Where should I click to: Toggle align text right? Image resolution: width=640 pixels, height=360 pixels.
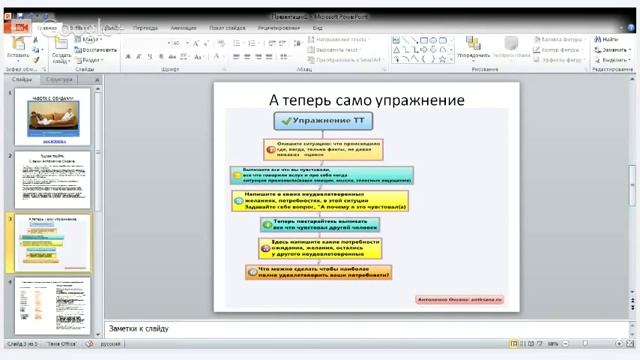pos(258,57)
